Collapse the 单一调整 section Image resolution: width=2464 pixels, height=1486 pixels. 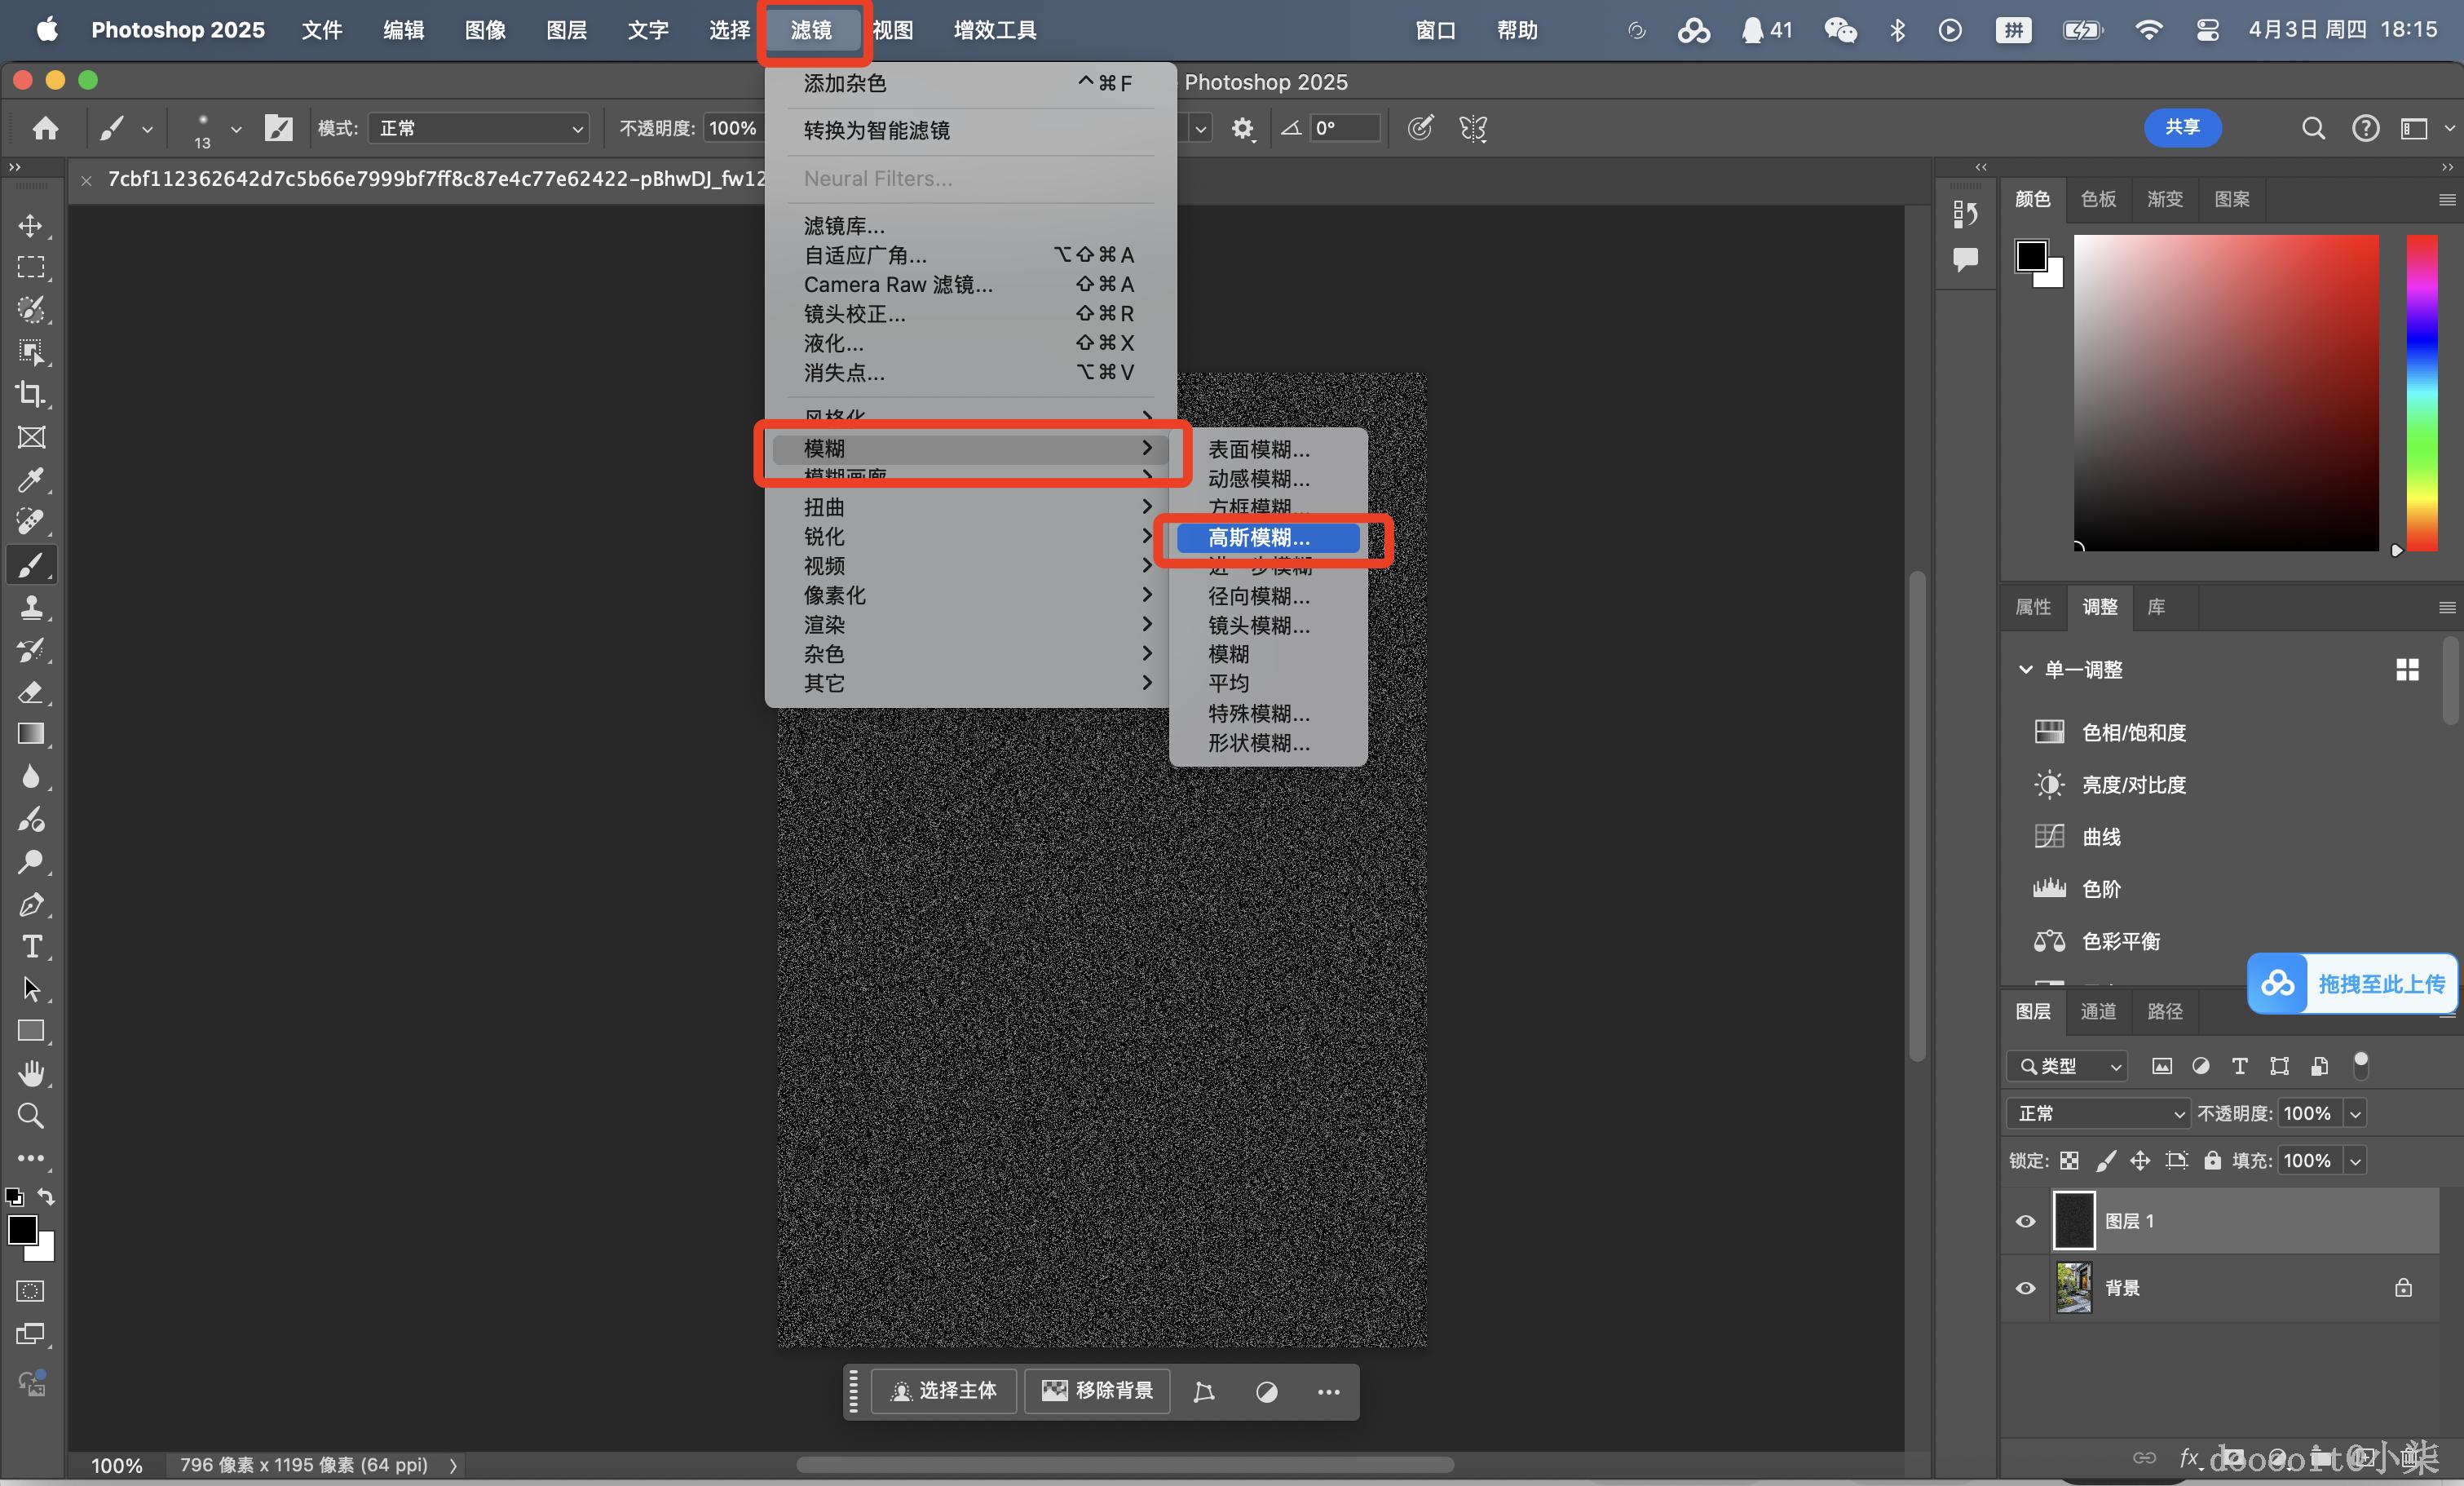2025,669
